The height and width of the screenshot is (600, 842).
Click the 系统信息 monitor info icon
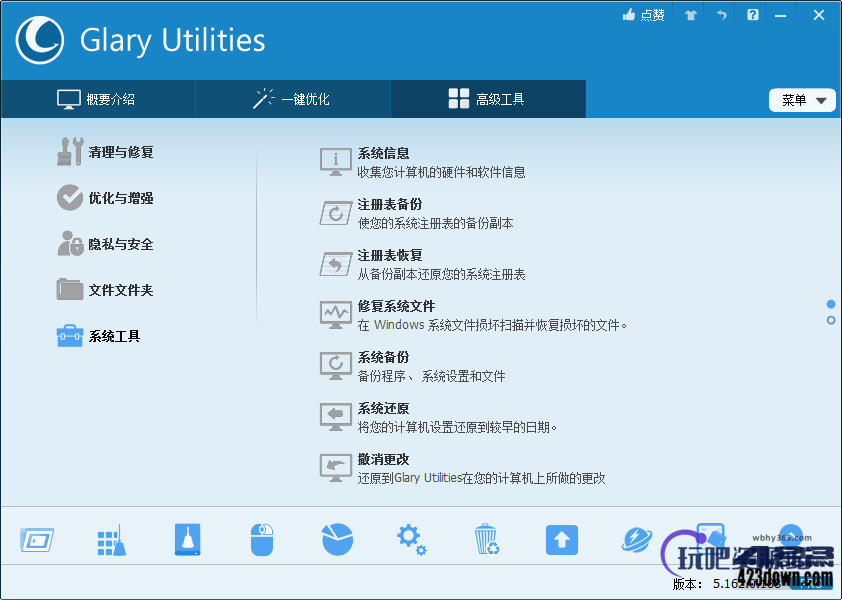pos(336,162)
